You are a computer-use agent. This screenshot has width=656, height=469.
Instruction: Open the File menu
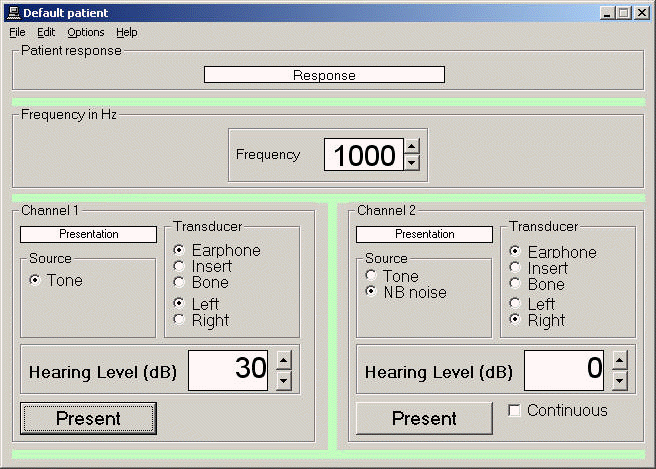coord(17,32)
